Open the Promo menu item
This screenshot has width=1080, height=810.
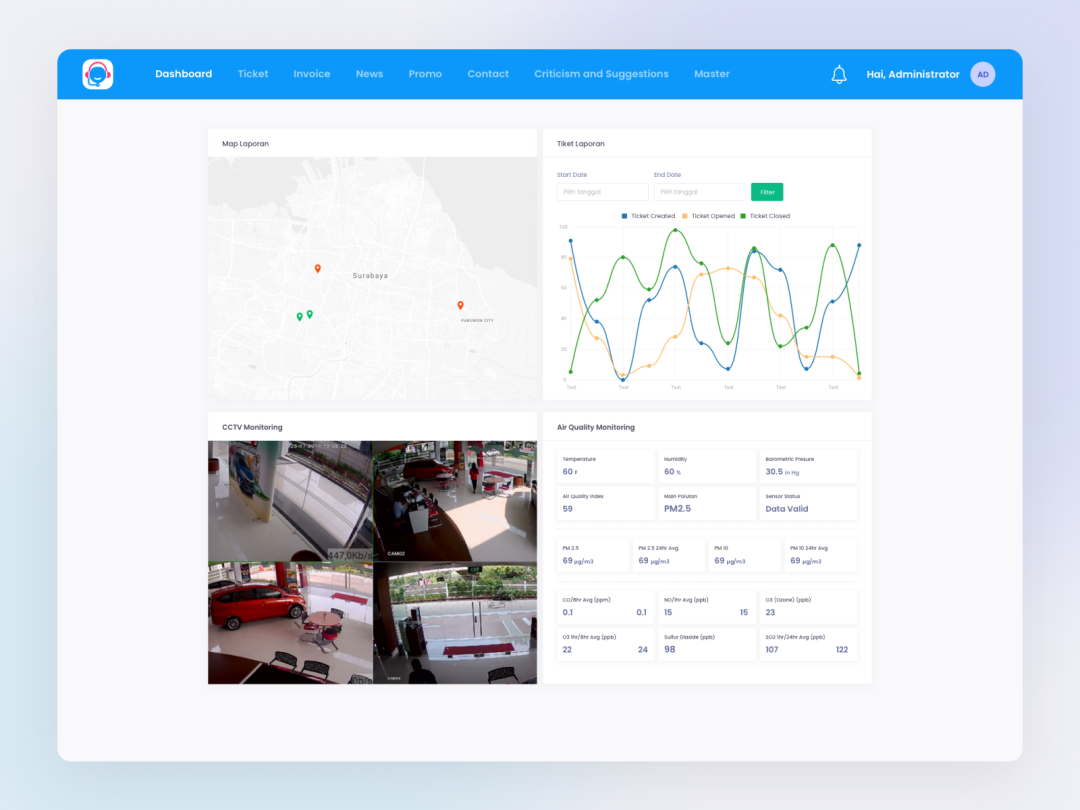pyautogui.click(x=425, y=74)
